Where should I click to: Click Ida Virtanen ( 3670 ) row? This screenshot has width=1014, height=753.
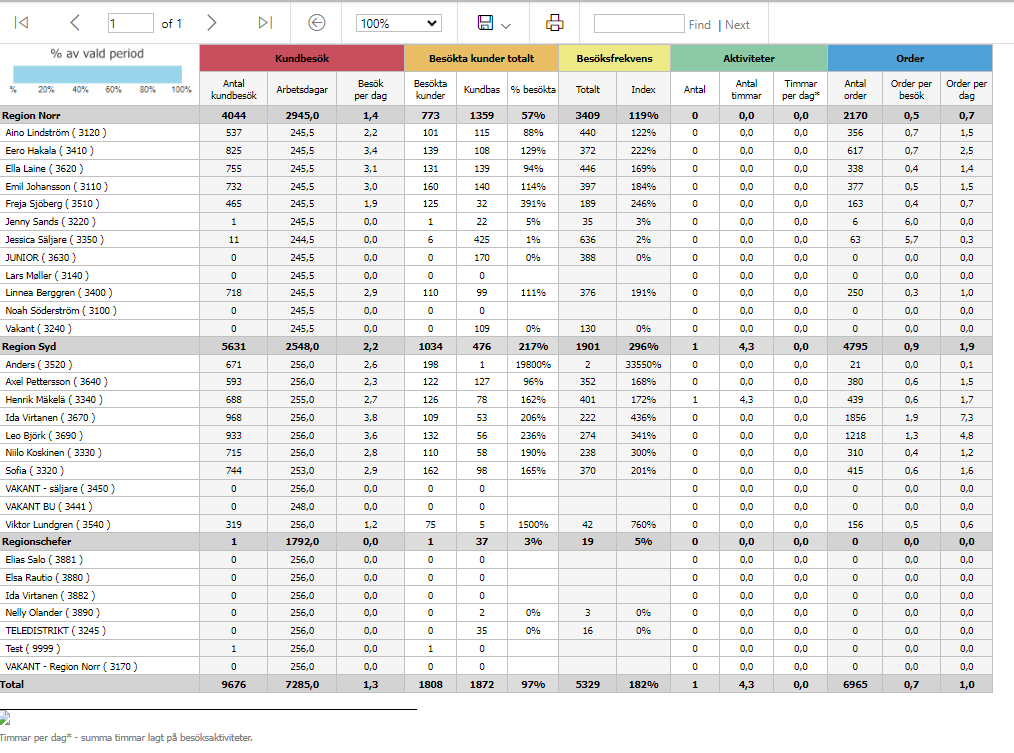tap(496, 417)
